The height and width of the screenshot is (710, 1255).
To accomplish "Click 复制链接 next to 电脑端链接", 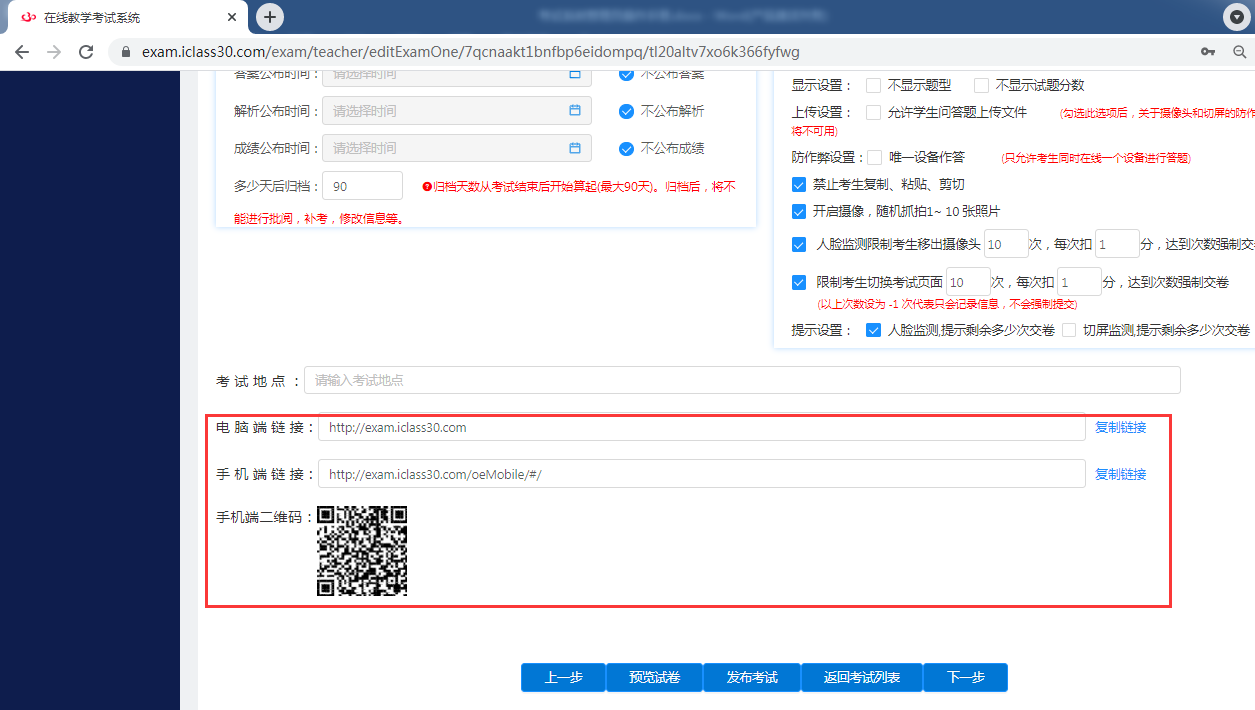I will pyautogui.click(x=1120, y=428).
